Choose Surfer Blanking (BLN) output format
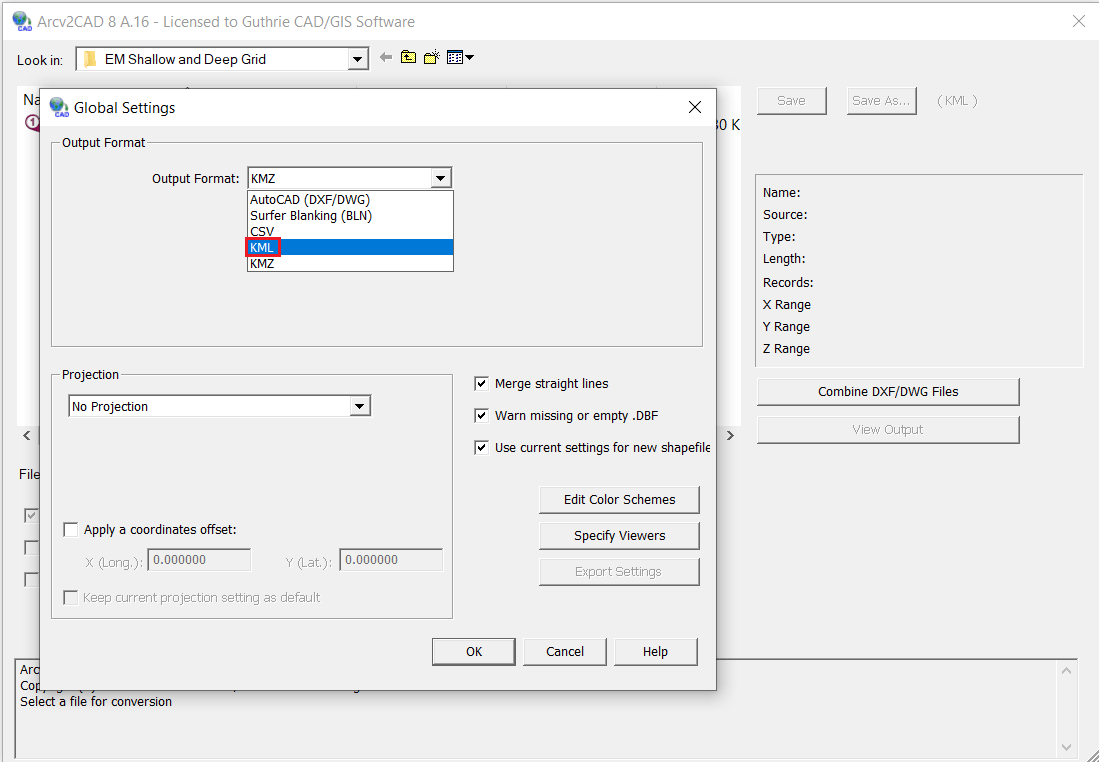Screen dimensions: 1099x762 point(350,216)
